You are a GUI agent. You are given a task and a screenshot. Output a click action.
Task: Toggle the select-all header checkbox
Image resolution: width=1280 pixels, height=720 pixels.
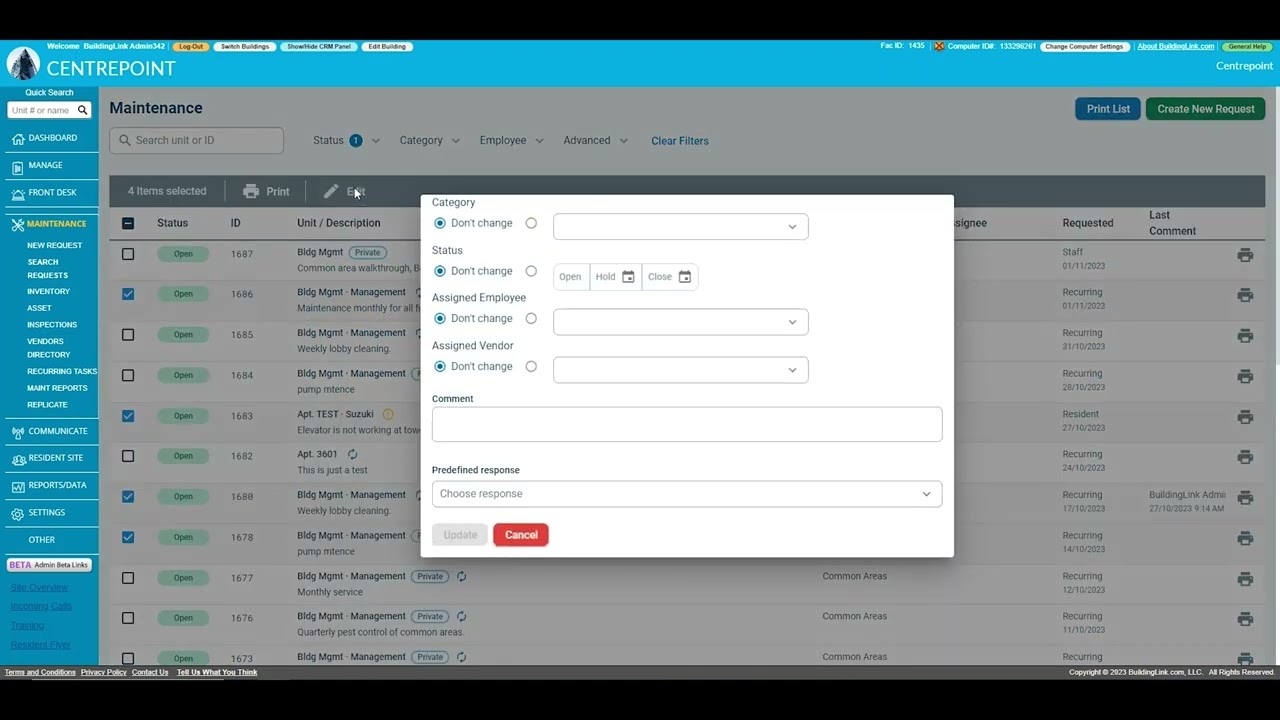128,223
